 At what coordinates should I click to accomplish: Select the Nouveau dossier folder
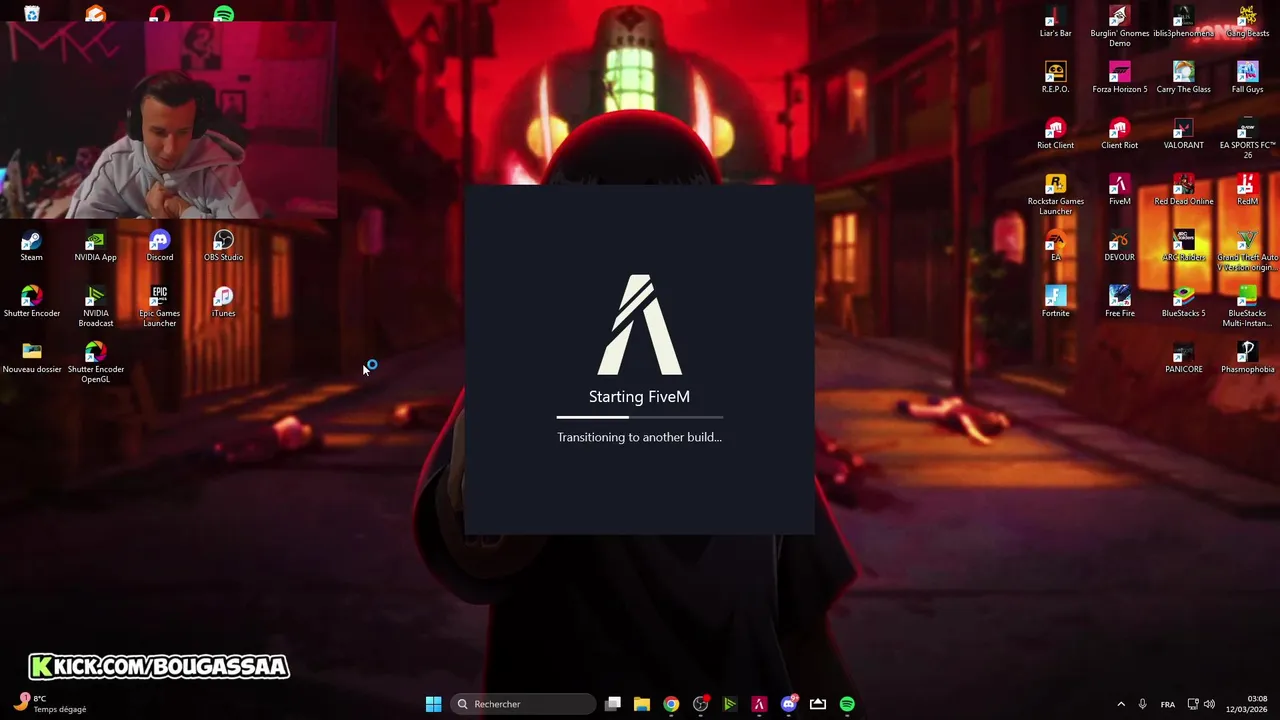coord(32,358)
